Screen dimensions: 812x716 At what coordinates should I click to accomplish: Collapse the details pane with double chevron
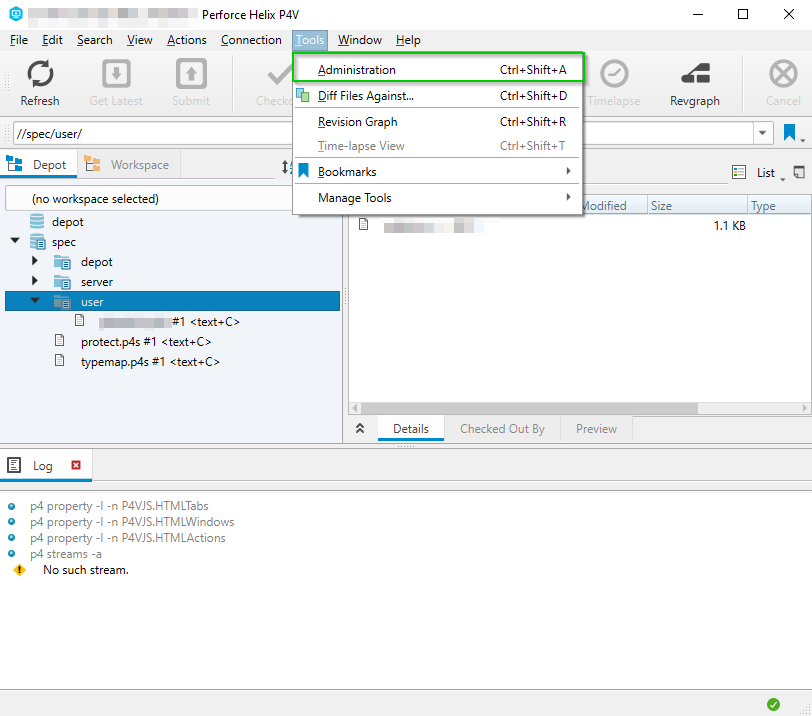point(361,429)
